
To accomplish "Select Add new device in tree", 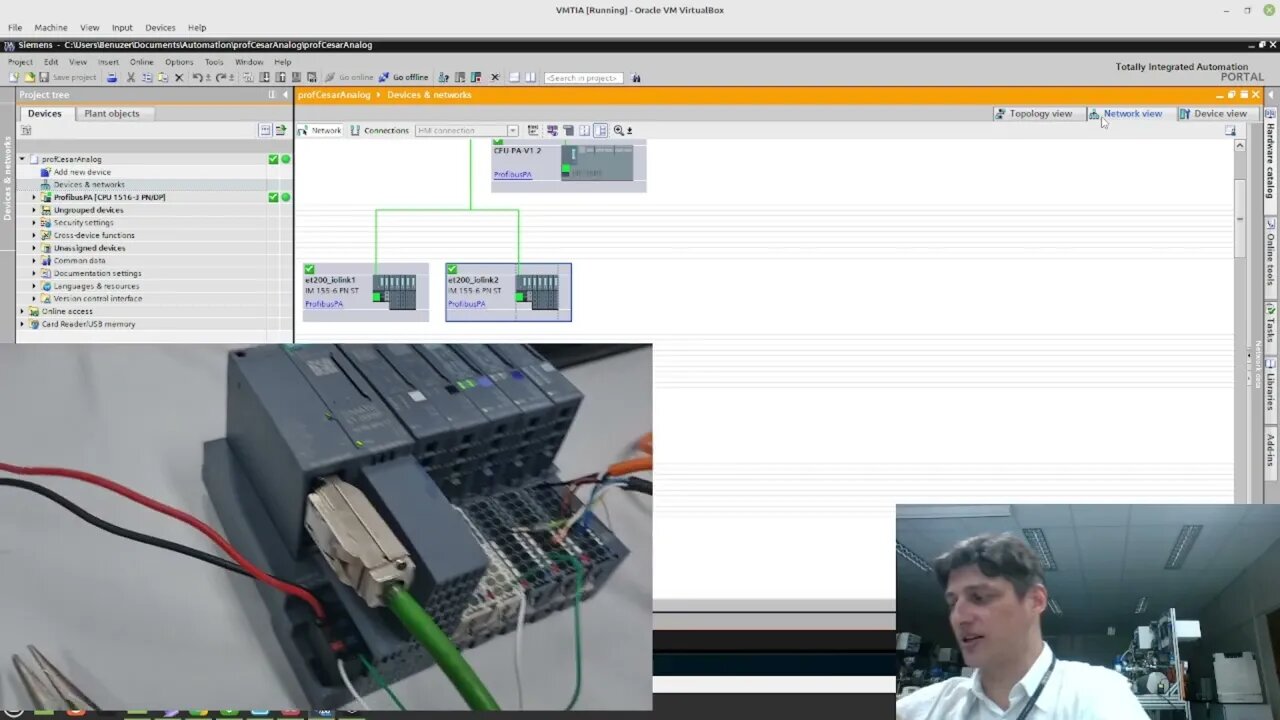I will 82,172.
